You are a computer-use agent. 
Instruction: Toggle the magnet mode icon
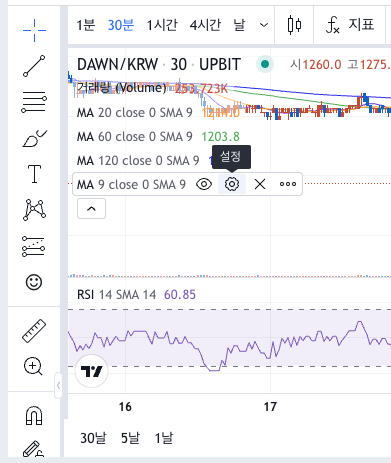[34, 415]
